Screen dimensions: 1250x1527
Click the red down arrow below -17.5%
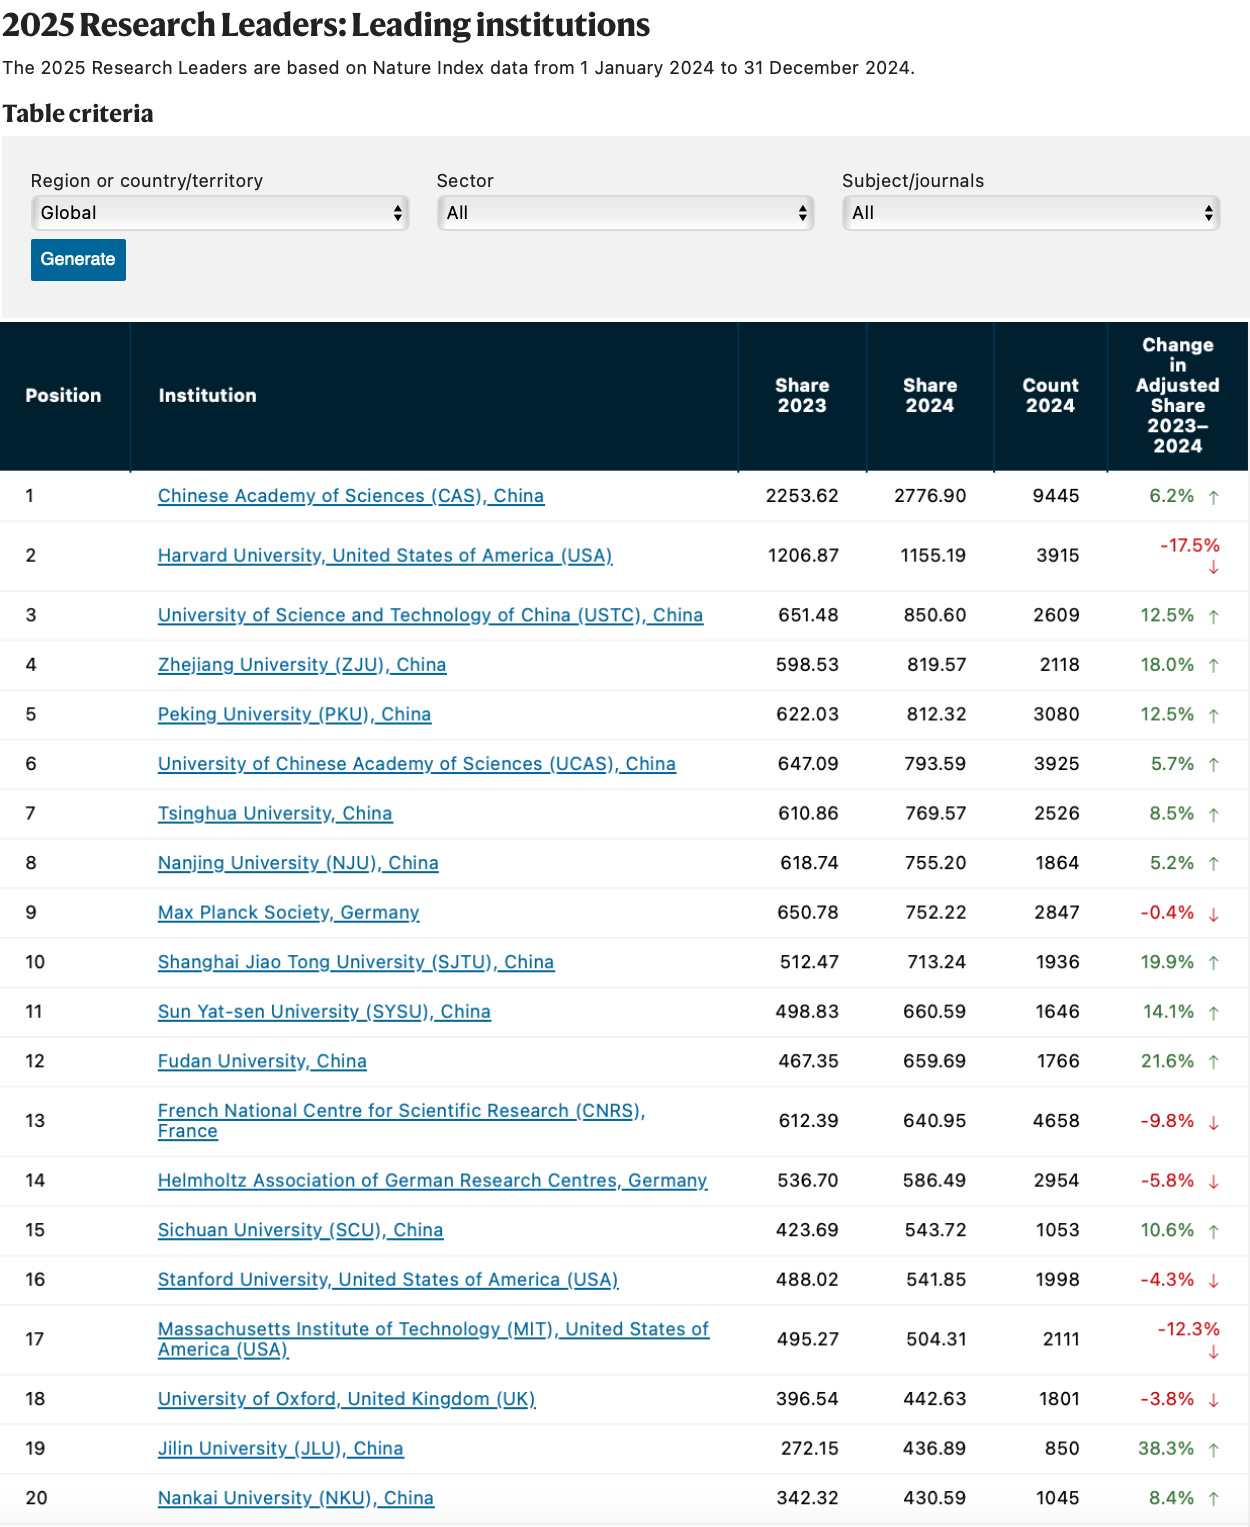pos(1213,568)
